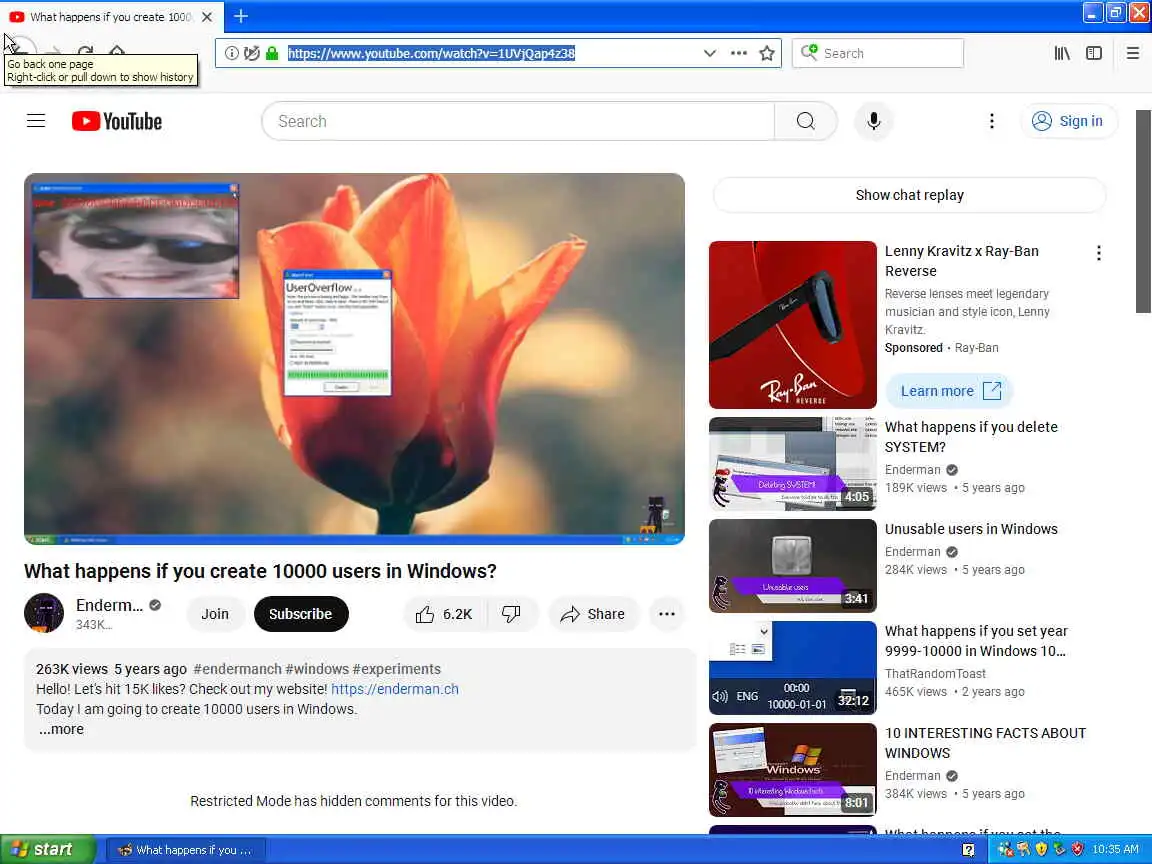This screenshot has width=1152, height=864.
Task: Click Learn more on Ray-Ban ad
Action: (x=949, y=391)
